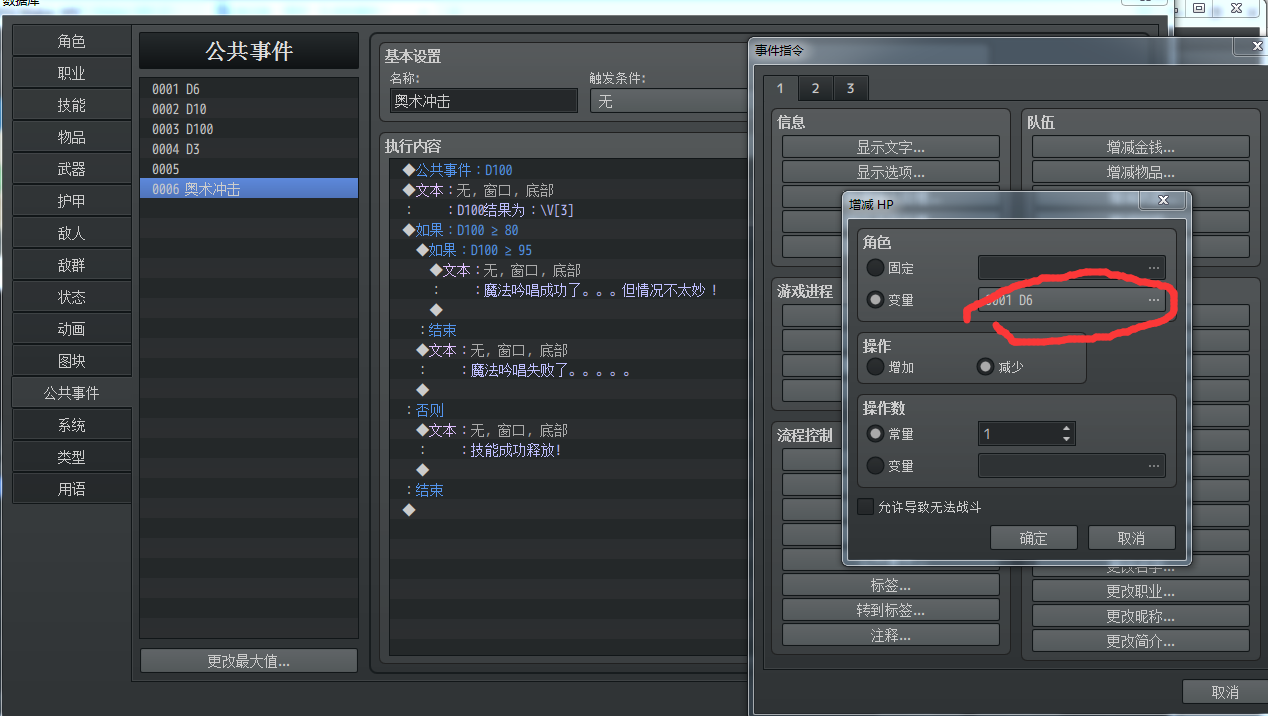The image size is (1268, 716).
Task: Click the 显示选项... command button
Action: 891,172
